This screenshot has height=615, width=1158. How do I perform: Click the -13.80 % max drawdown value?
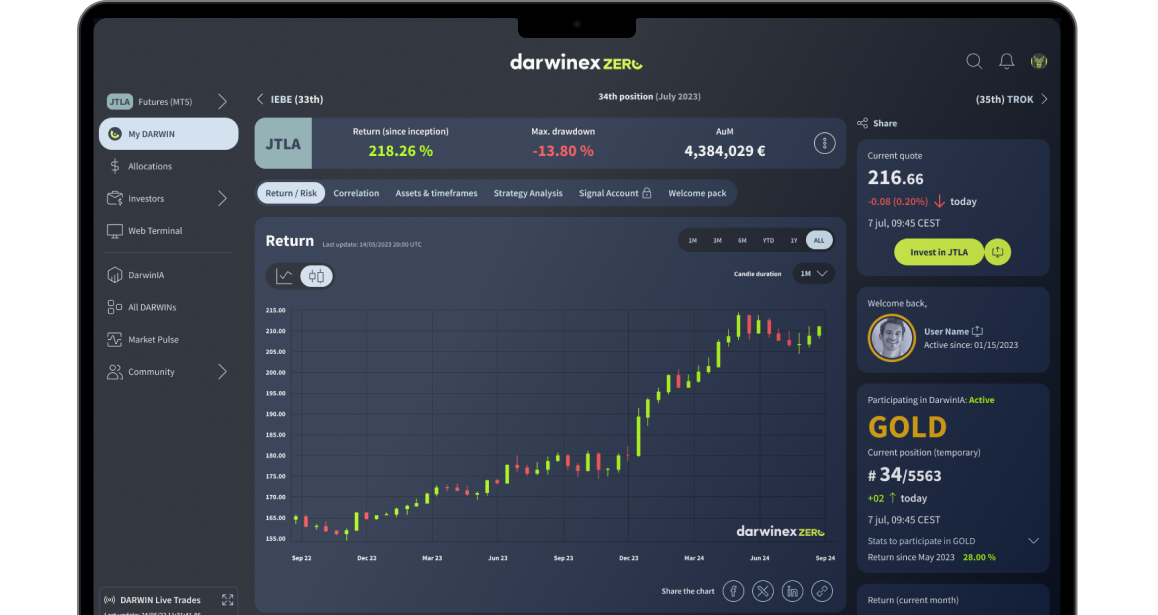(563, 151)
